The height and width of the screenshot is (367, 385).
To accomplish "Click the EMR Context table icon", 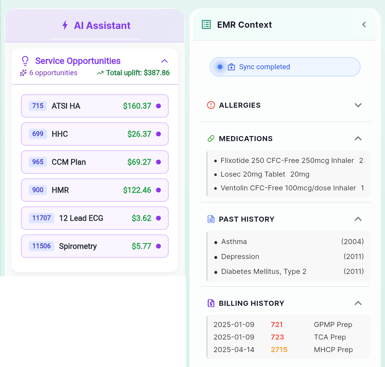I will [206, 25].
